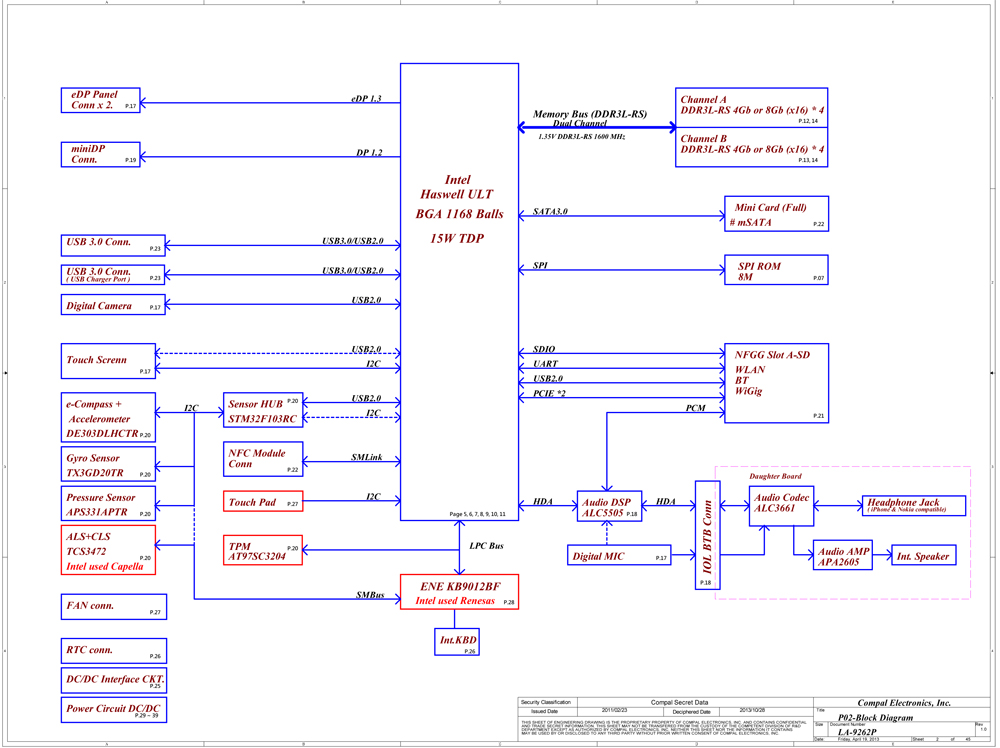Click the 'Daughter Board' label
The width and height of the screenshot is (1000, 748).
click(x=776, y=476)
